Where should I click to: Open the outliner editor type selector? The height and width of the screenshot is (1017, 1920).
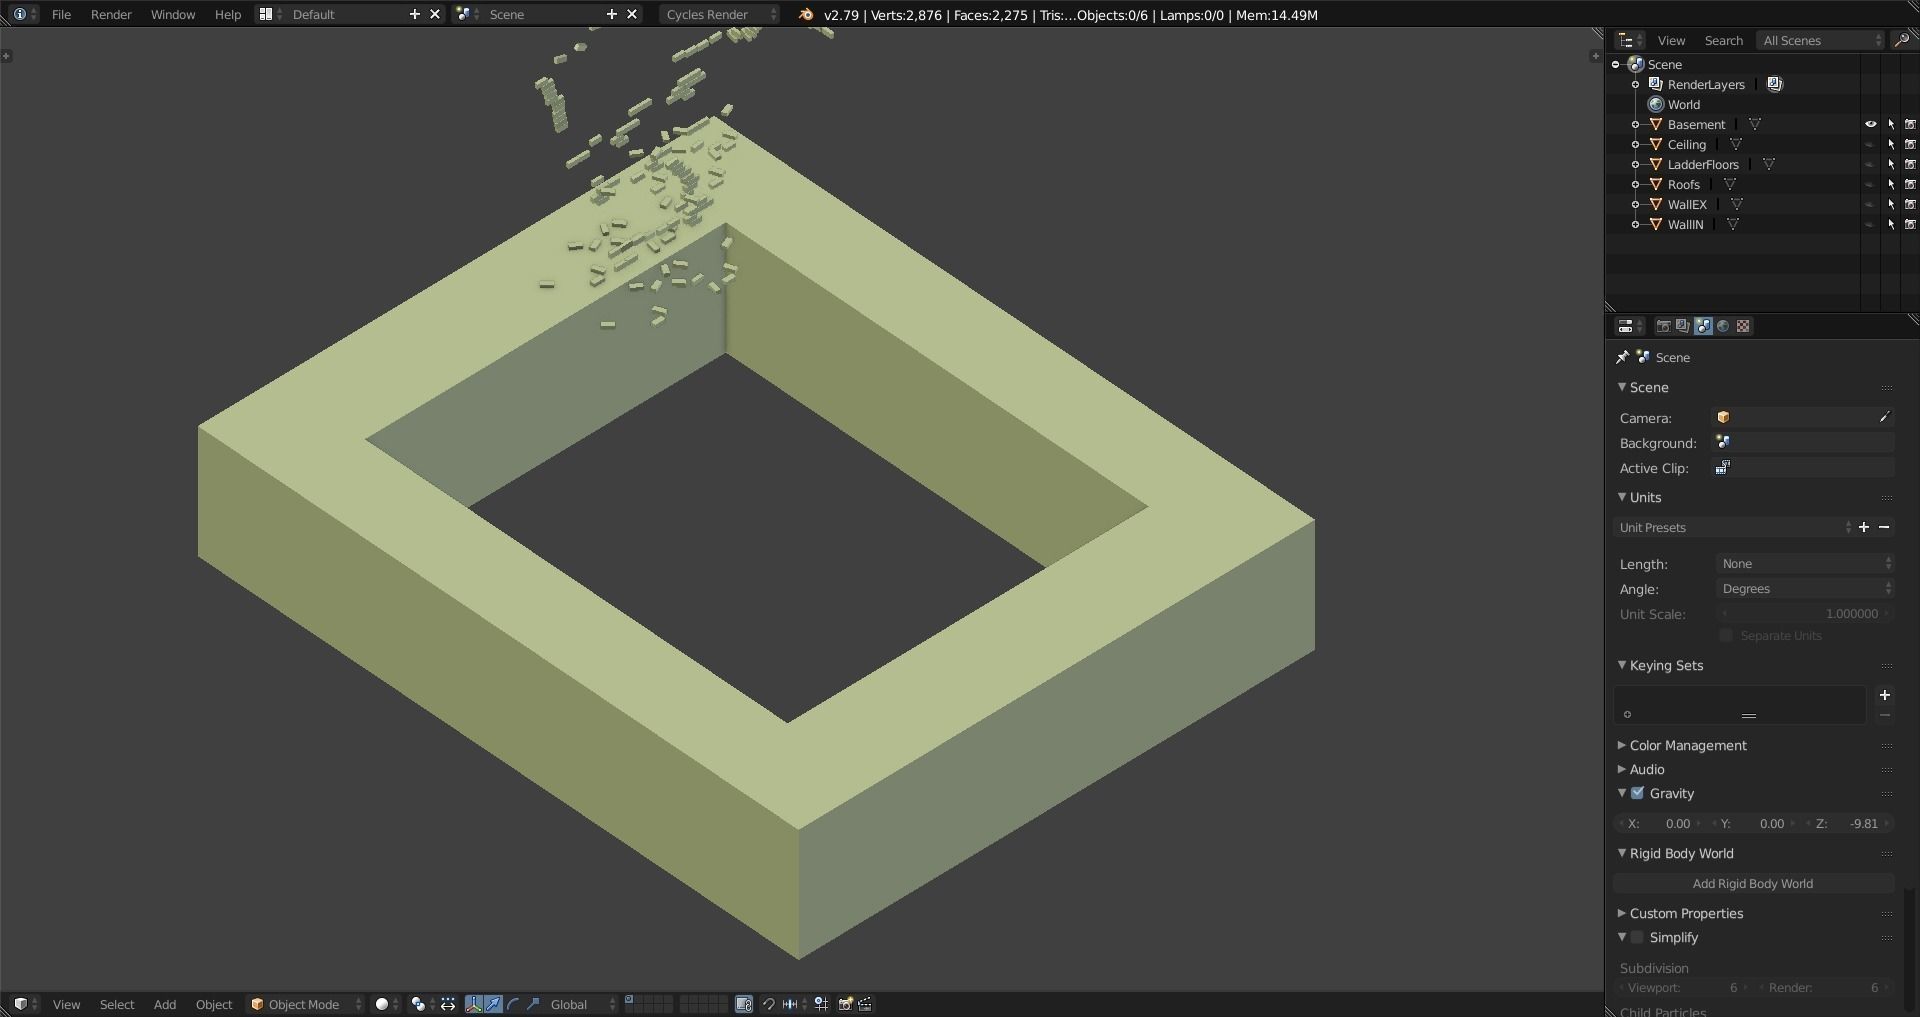[1631, 40]
